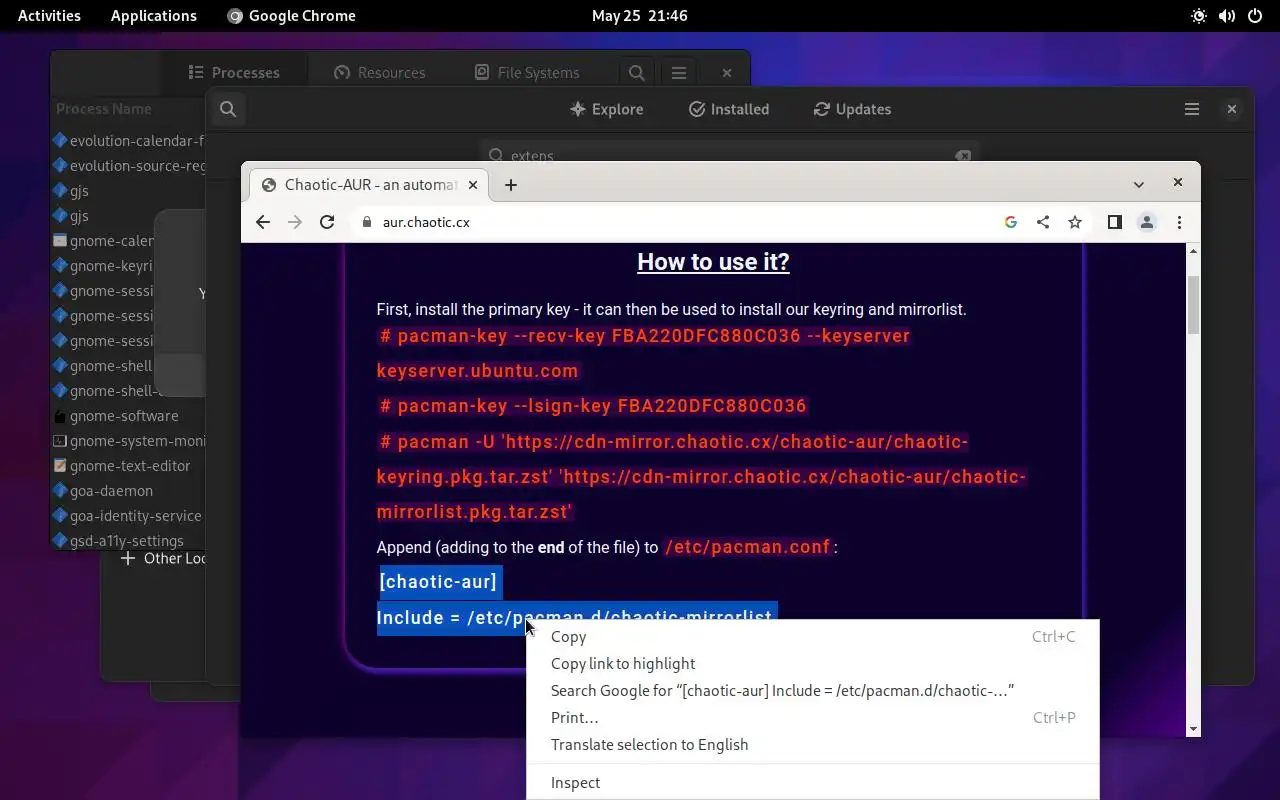Choose Translate selection to English
The height and width of the screenshot is (800, 1280).
(812, 745)
